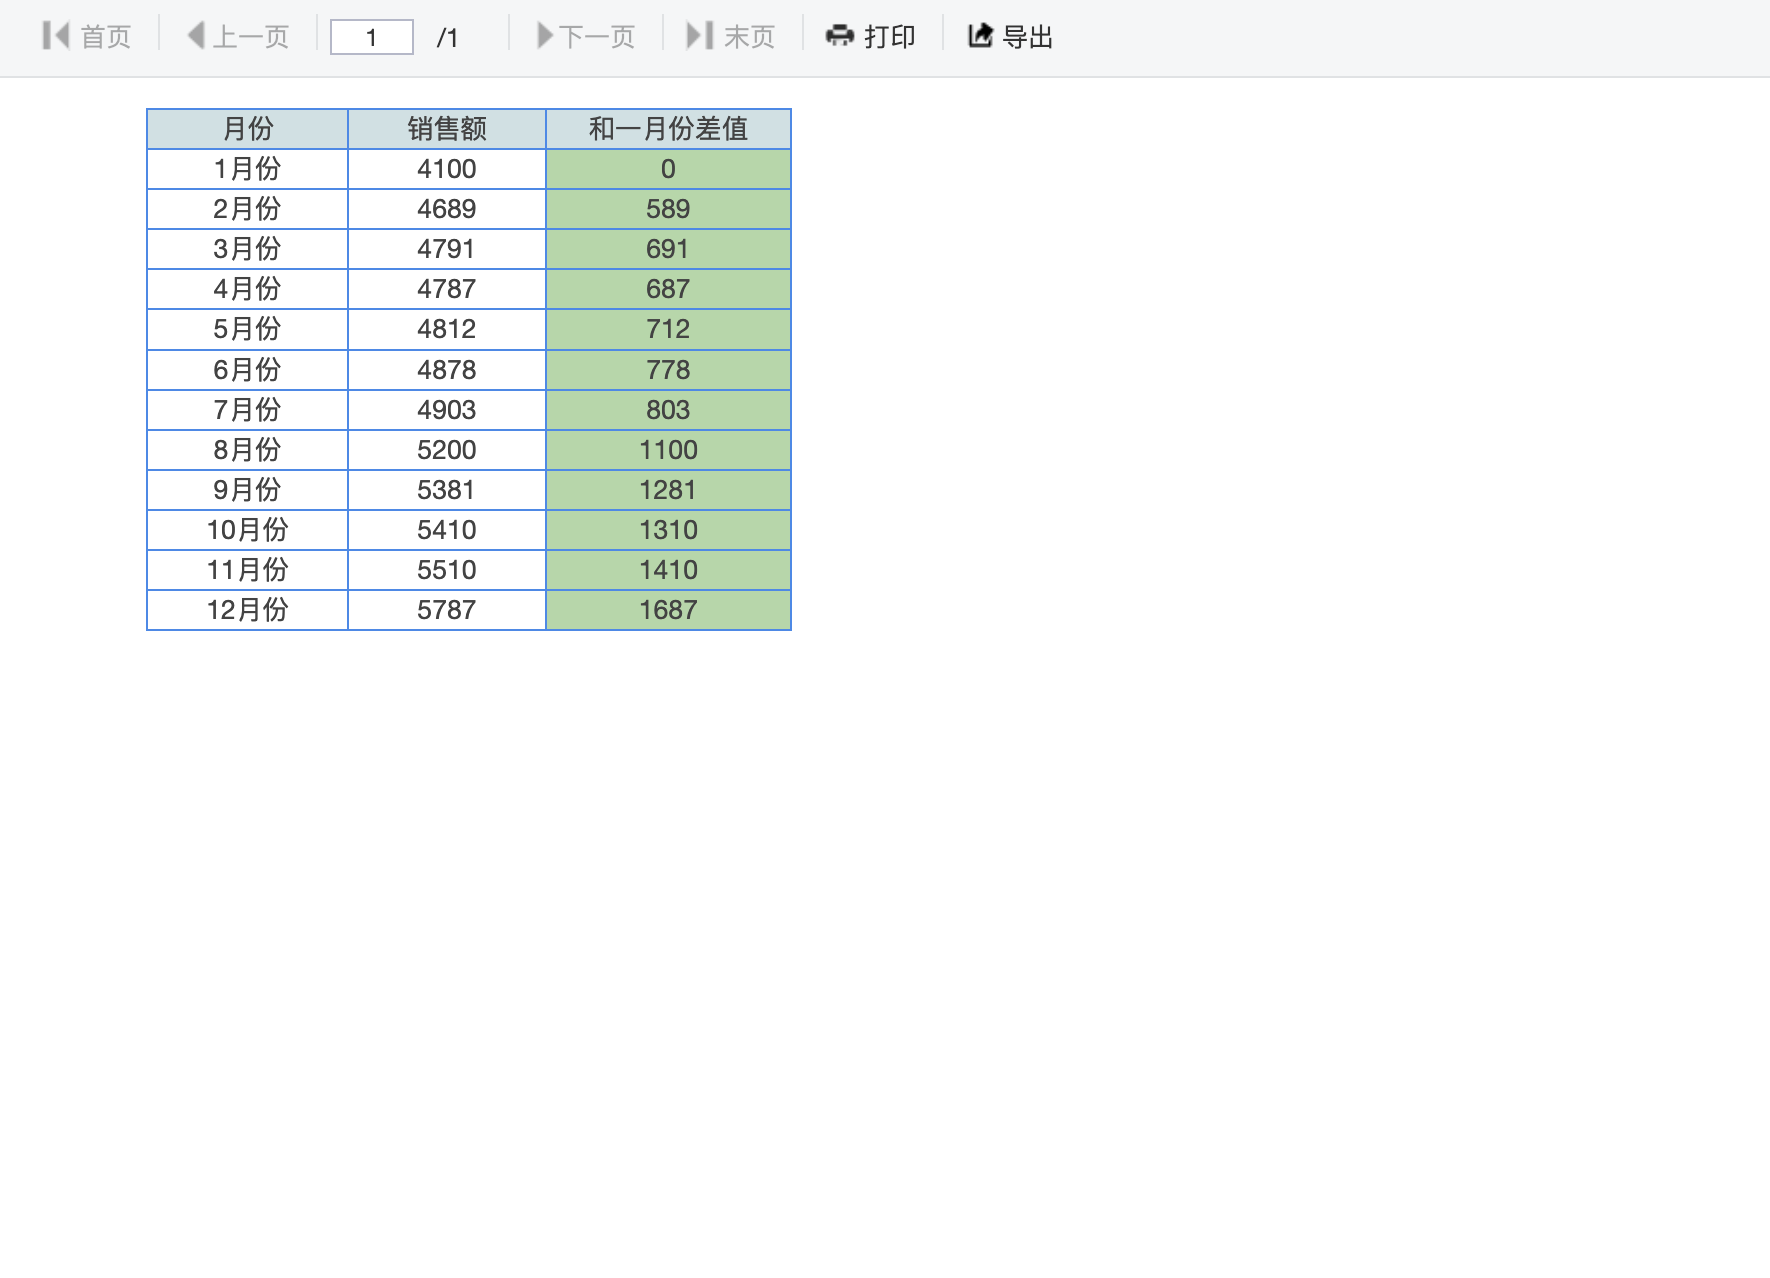Click the green cell showing 589

pos(668,209)
